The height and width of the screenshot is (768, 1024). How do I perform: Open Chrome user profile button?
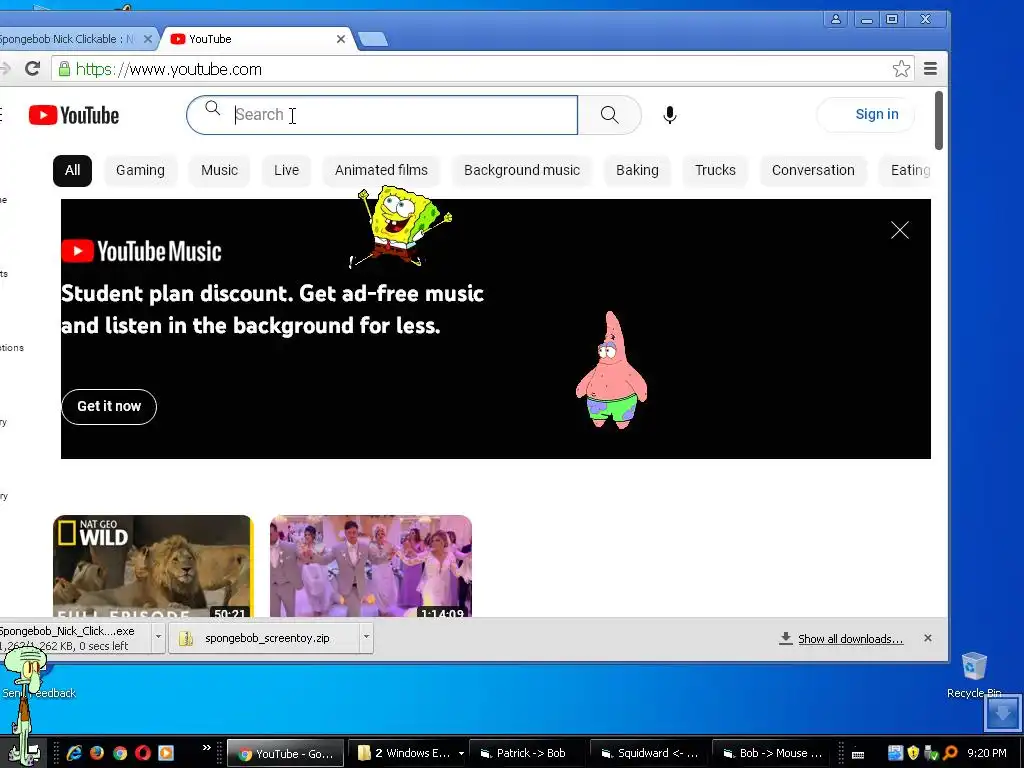click(835, 19)
